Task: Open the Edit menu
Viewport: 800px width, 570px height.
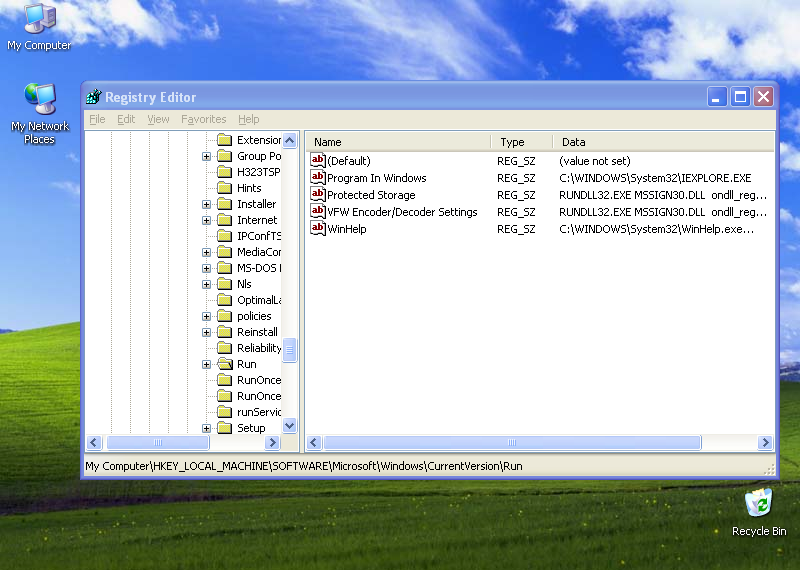Action: pyautogui.click(x=126, y=119)
